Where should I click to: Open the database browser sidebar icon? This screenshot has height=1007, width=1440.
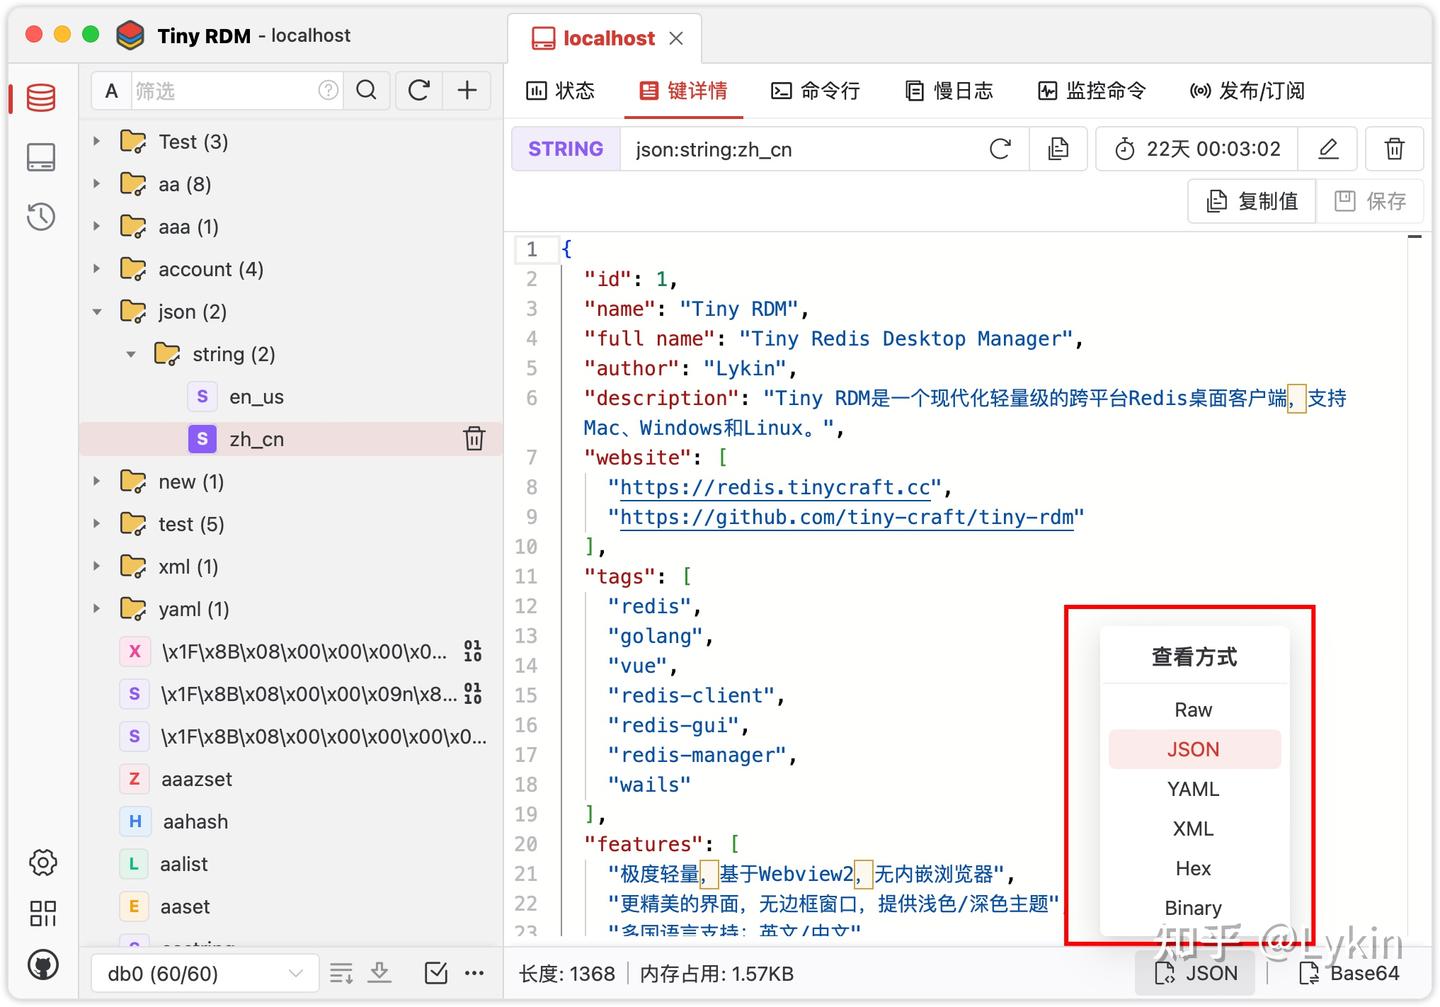point(41,98)
